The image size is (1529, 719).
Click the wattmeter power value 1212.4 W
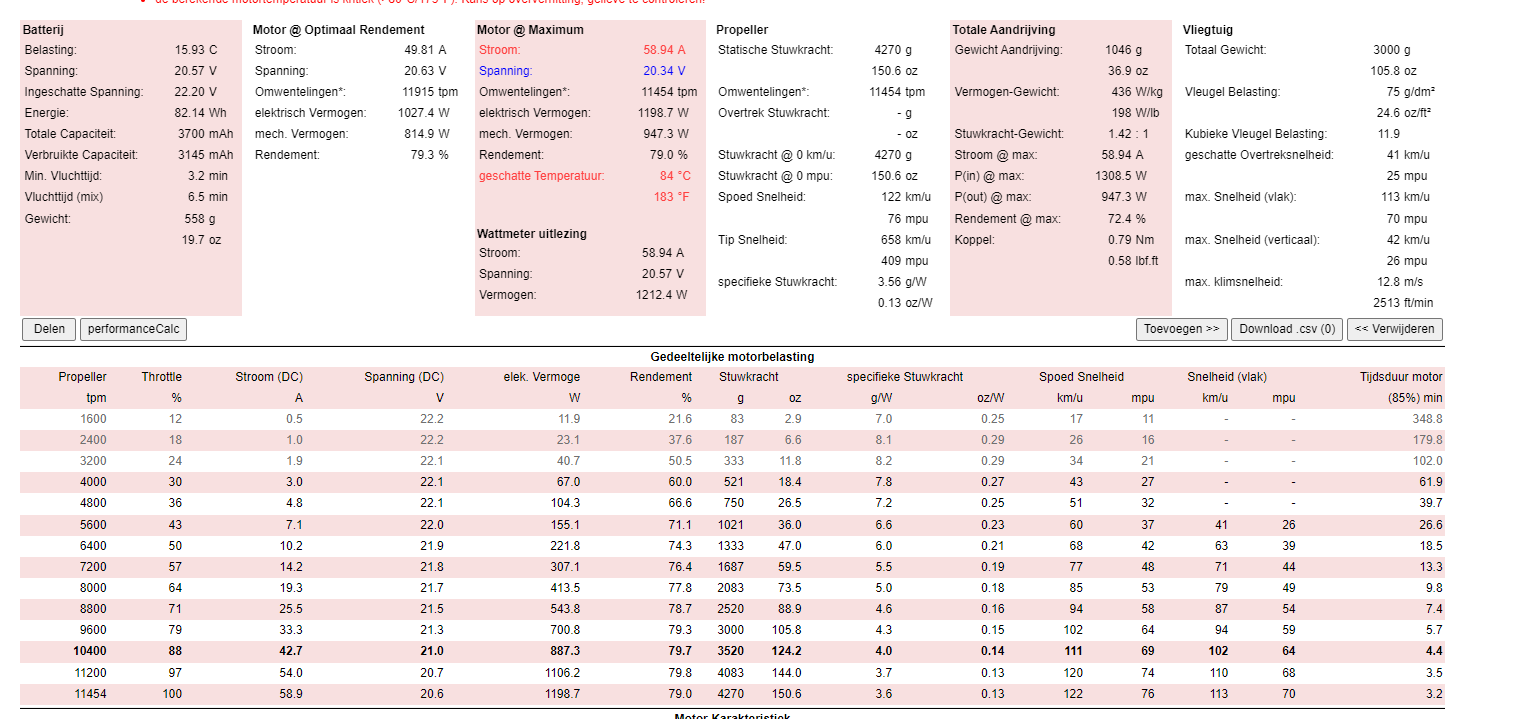pyautogui.click(x=661, y=295)
